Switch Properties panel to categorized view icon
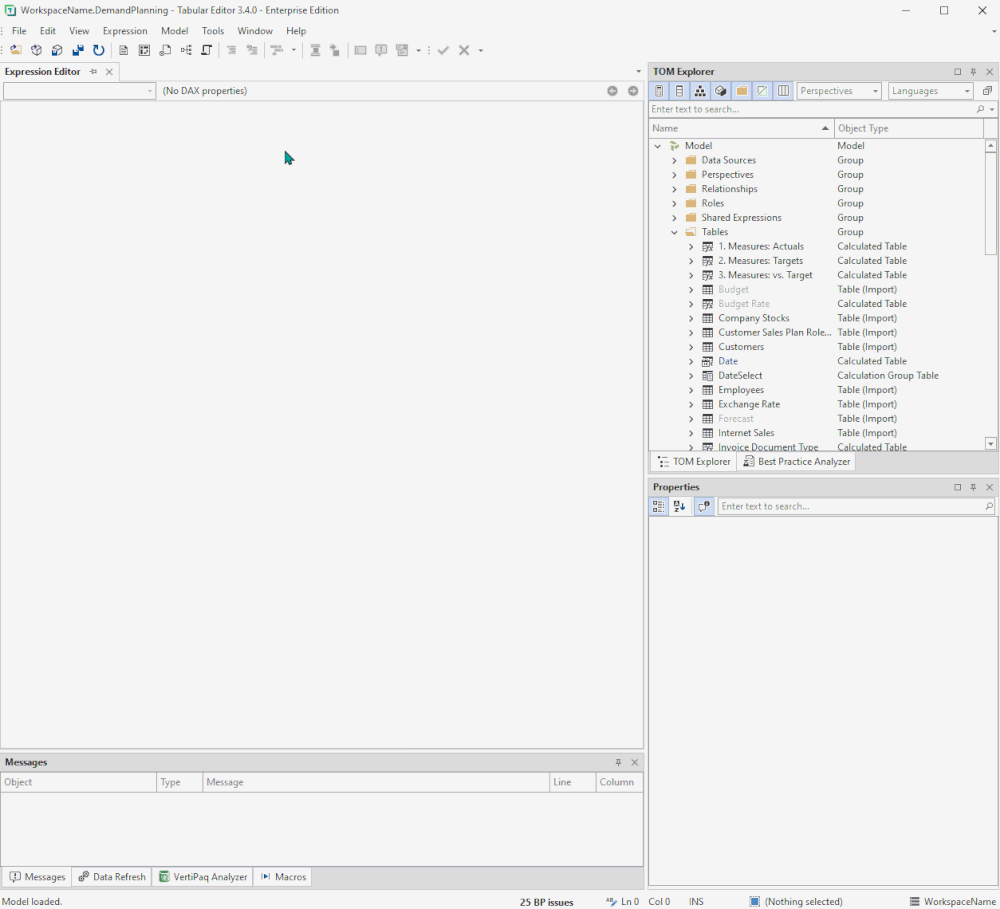Image resolution: width=1000 pixels, height=909 pixels. coord(658,506)
